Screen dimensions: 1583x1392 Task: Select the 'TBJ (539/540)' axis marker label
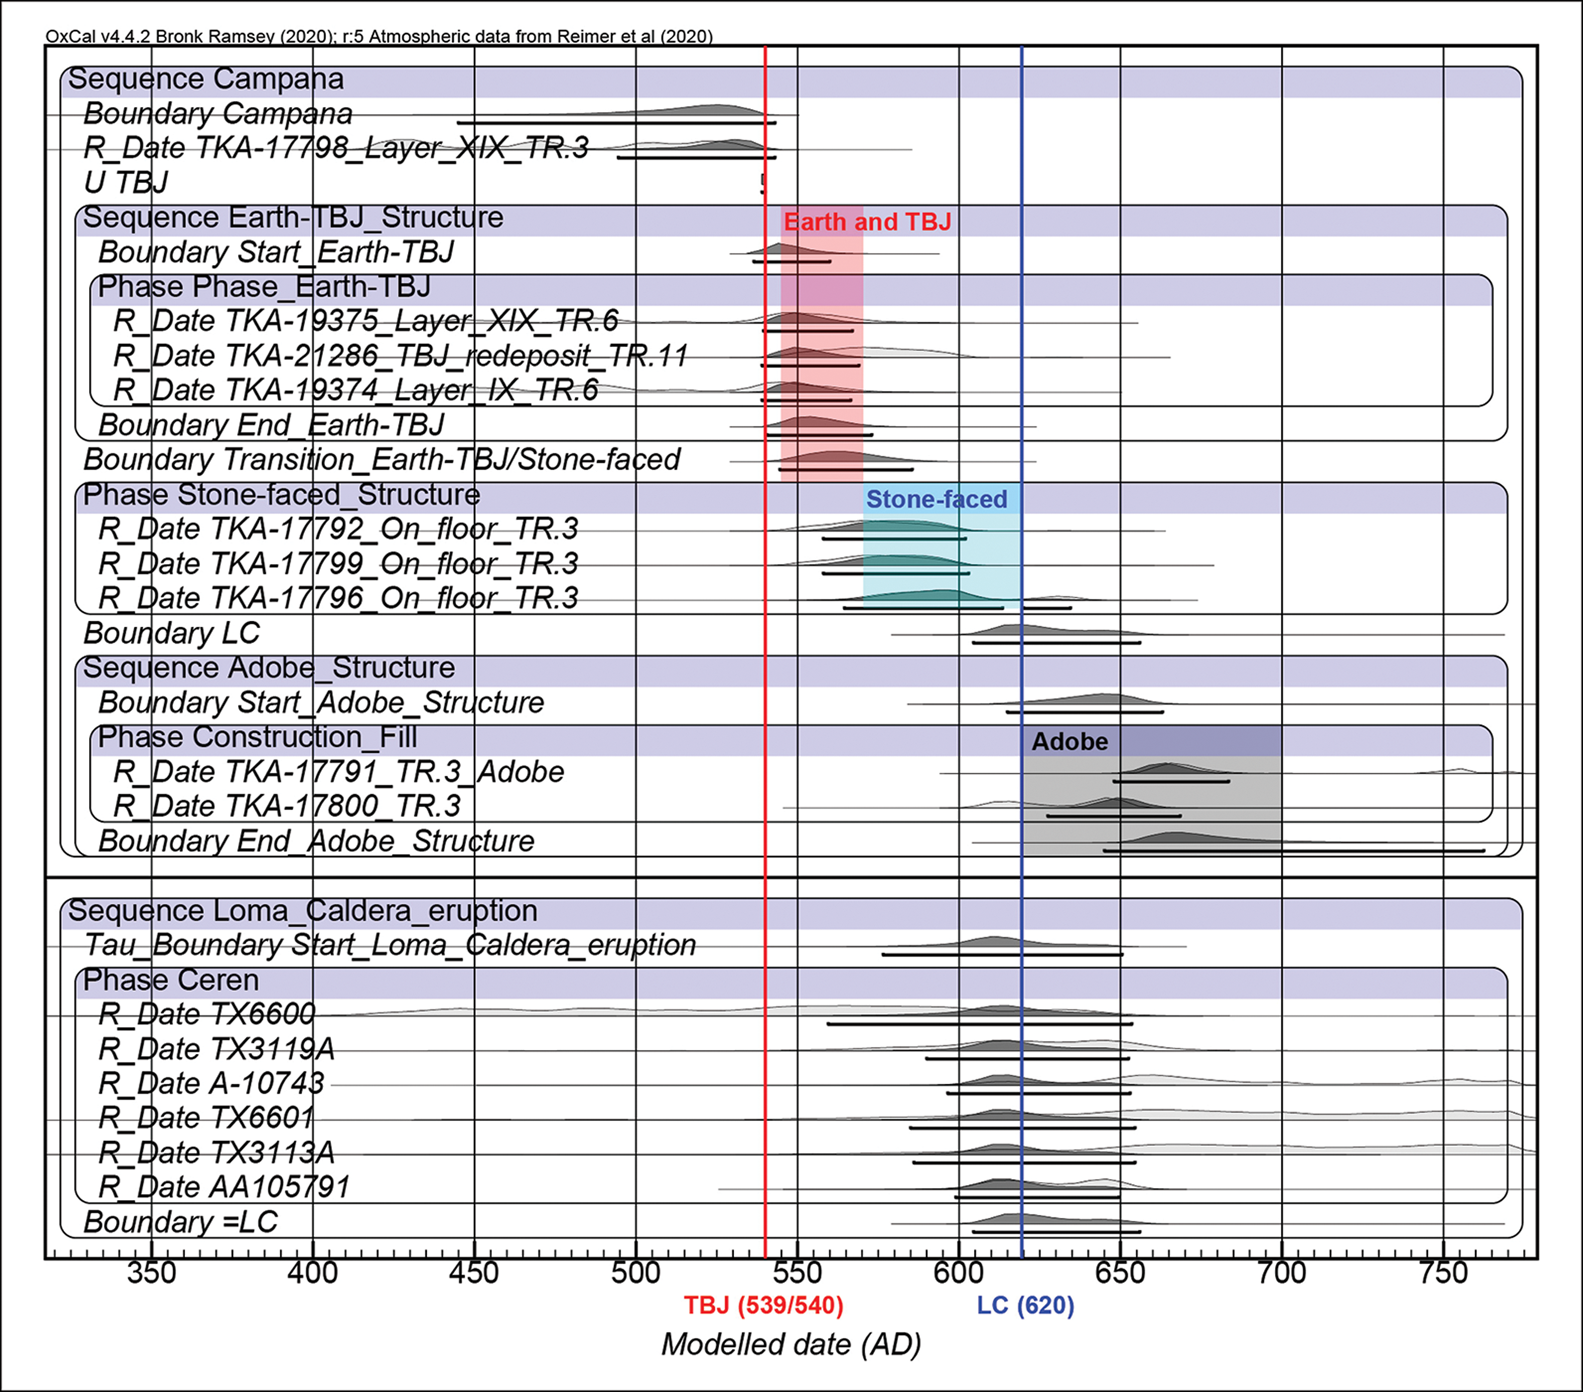pyautogui.click(x=763, y=1306)
